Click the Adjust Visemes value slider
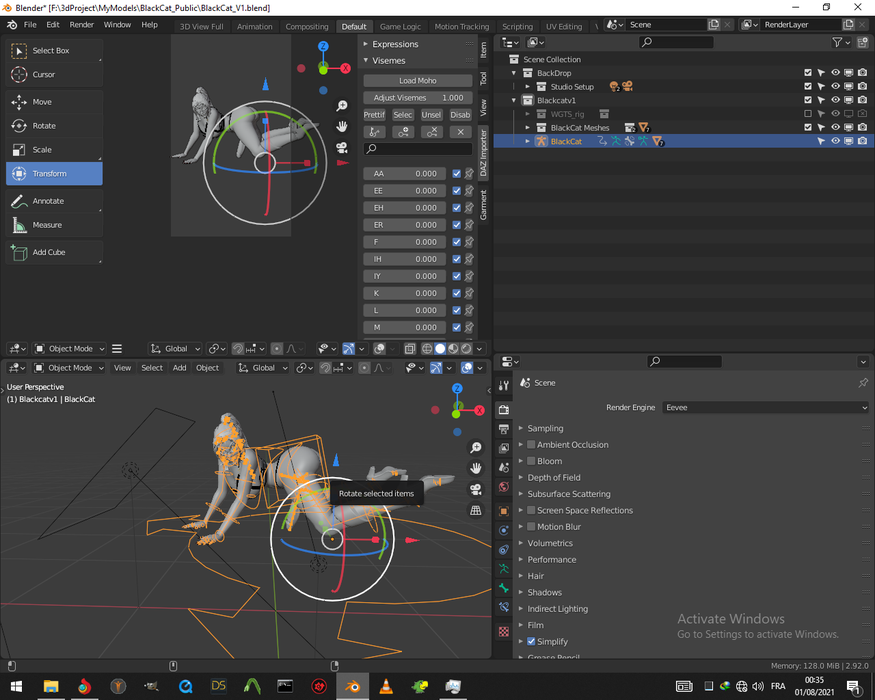This screenshot has height=700, width=875. 418,98
